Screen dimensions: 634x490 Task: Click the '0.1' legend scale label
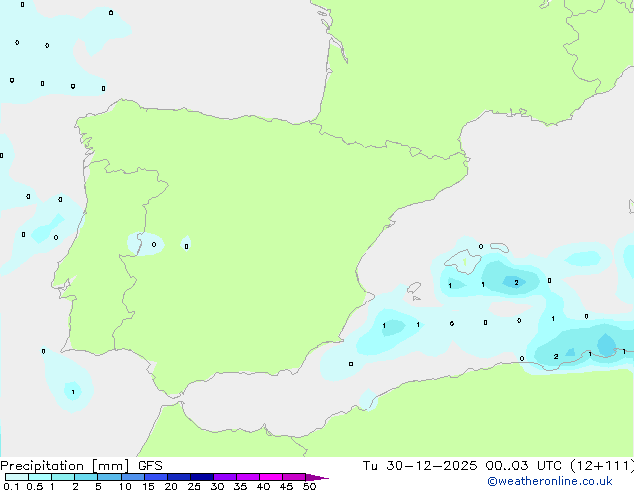coord(11,486)
